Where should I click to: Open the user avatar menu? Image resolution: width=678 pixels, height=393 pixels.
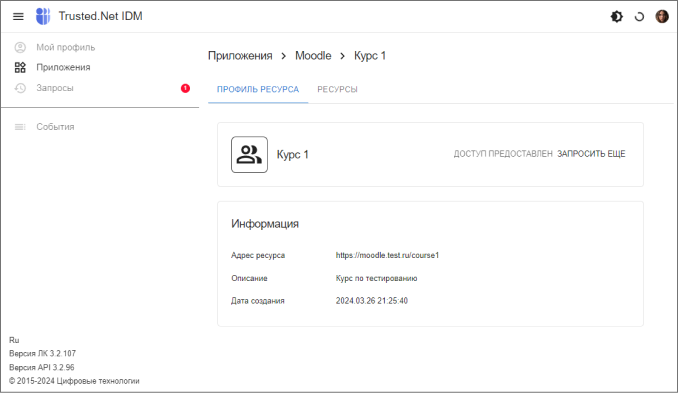coord(662,16)
